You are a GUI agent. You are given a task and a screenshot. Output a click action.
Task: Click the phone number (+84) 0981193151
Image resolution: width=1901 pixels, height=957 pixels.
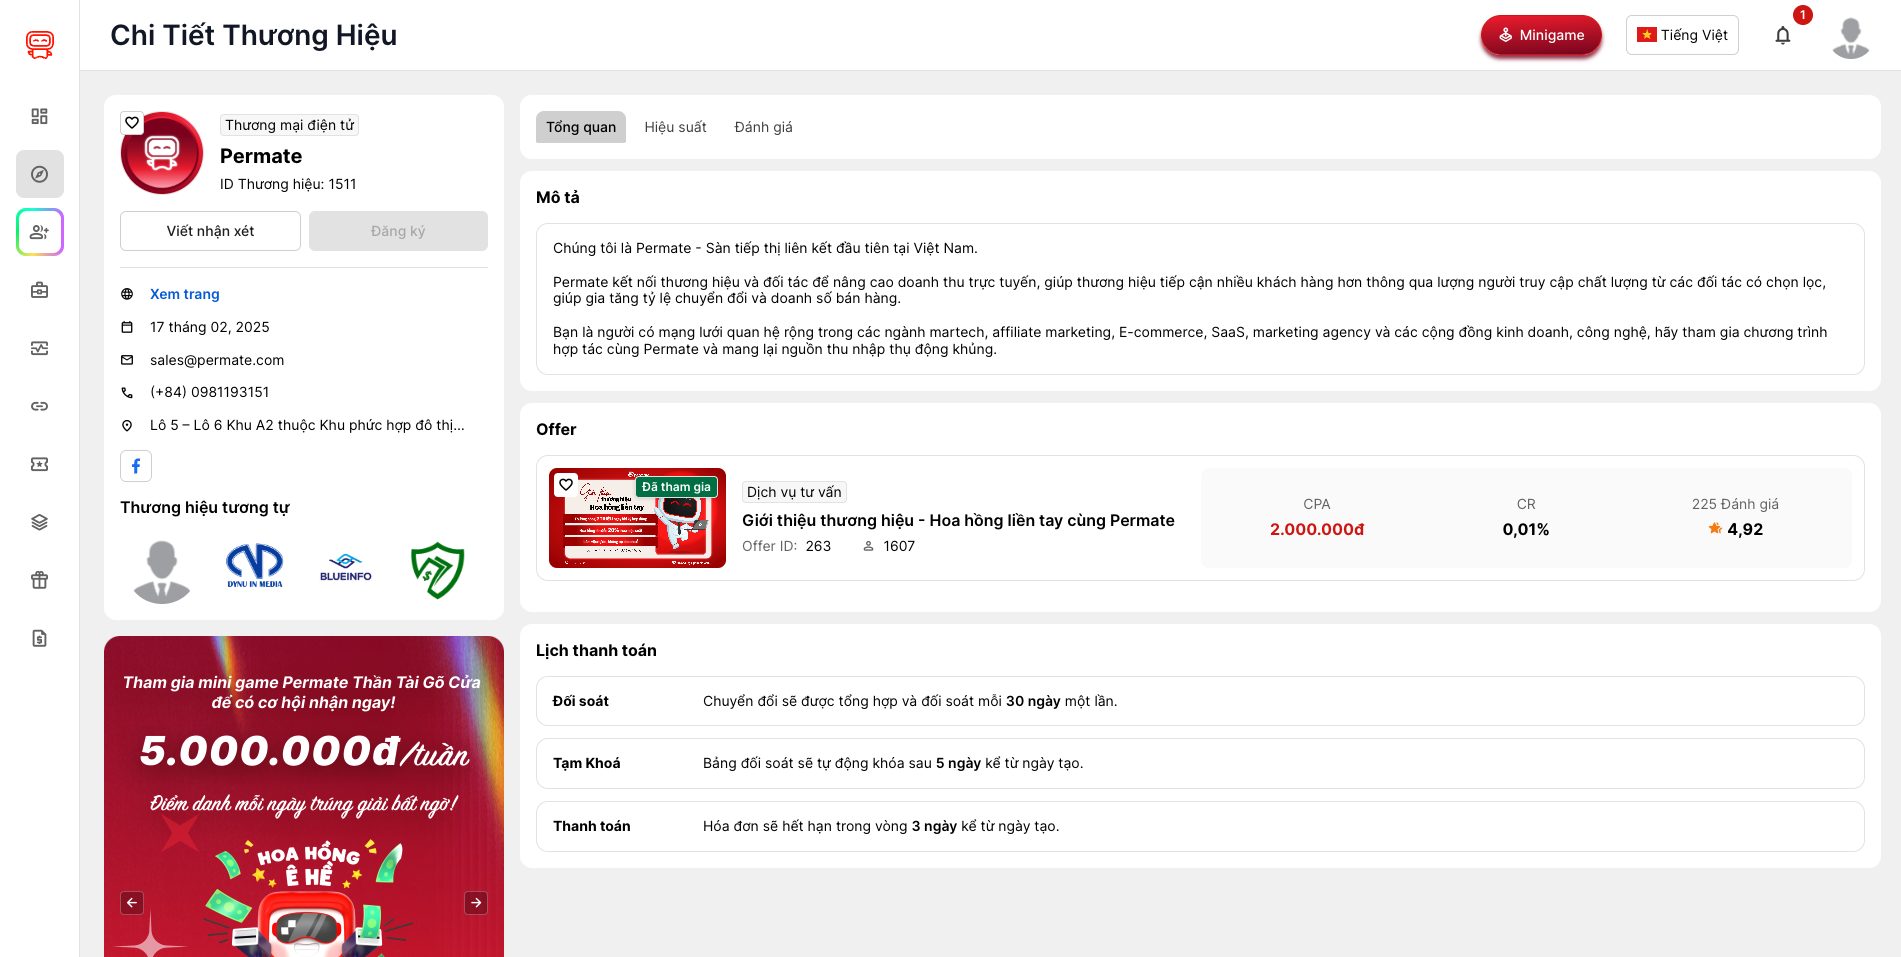[x=210, y=392]
